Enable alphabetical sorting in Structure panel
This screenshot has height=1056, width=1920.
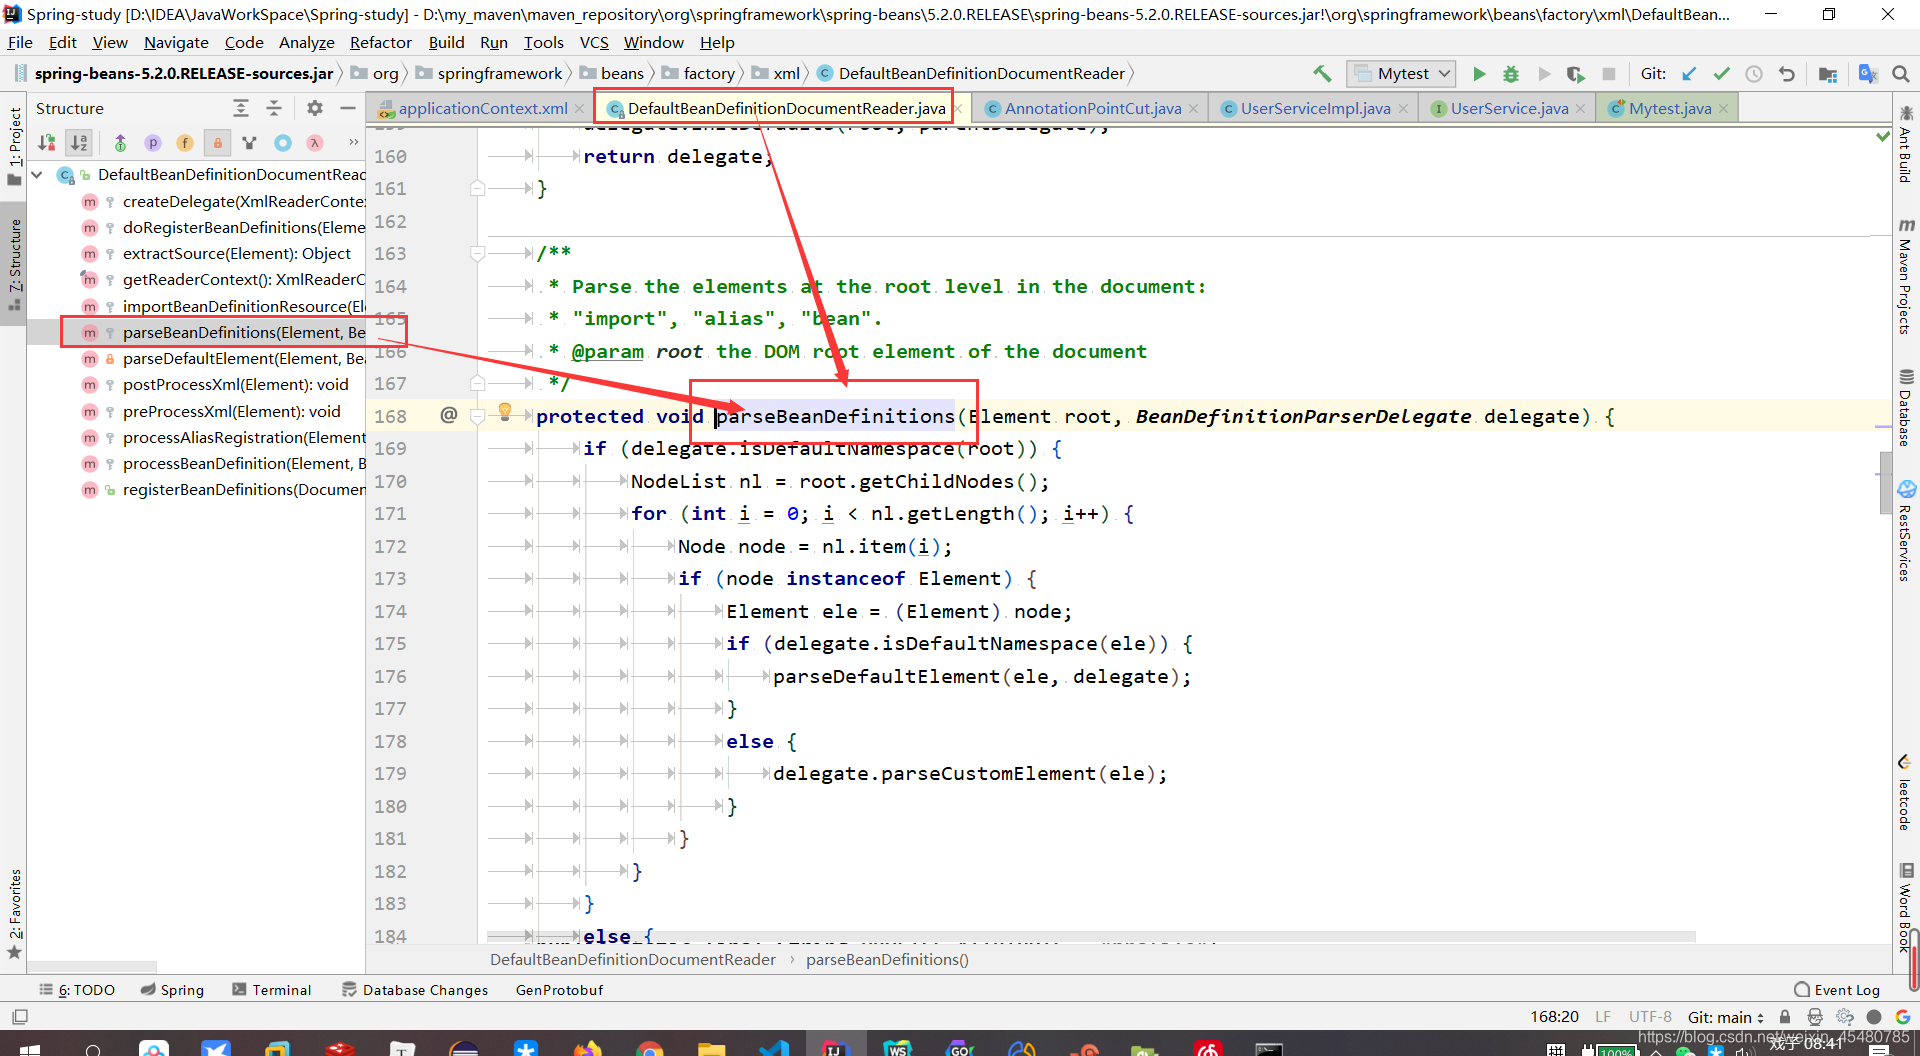click(x=78, y=142)
